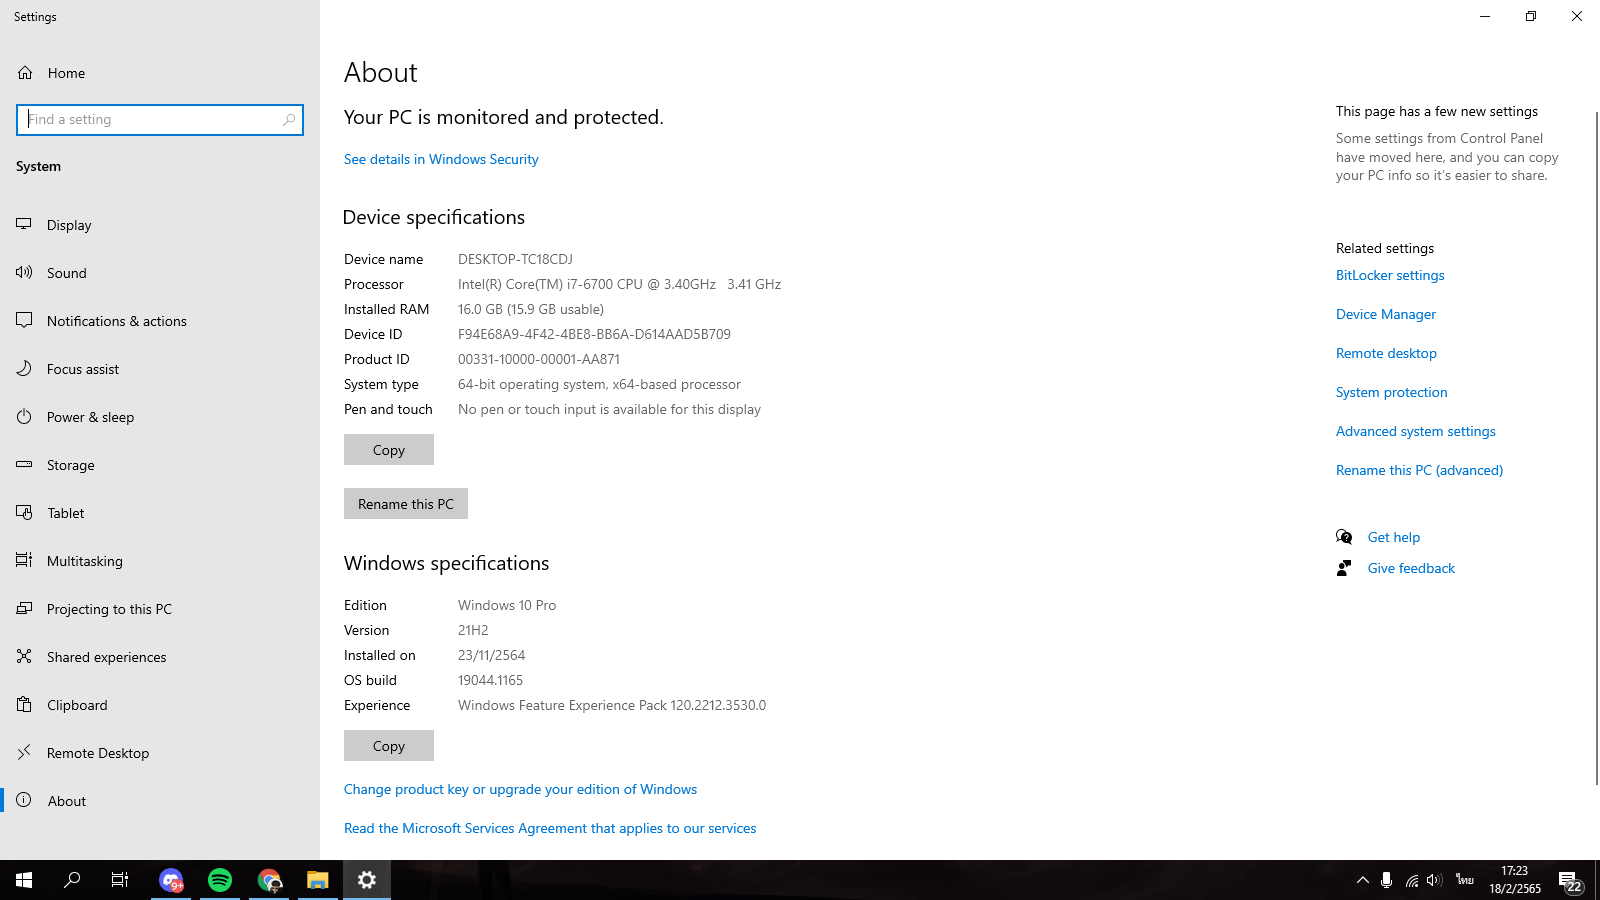This screenshot has width=1600, height=900.
Task: Show hidden system tray icons
Action: pos(1362,880)
